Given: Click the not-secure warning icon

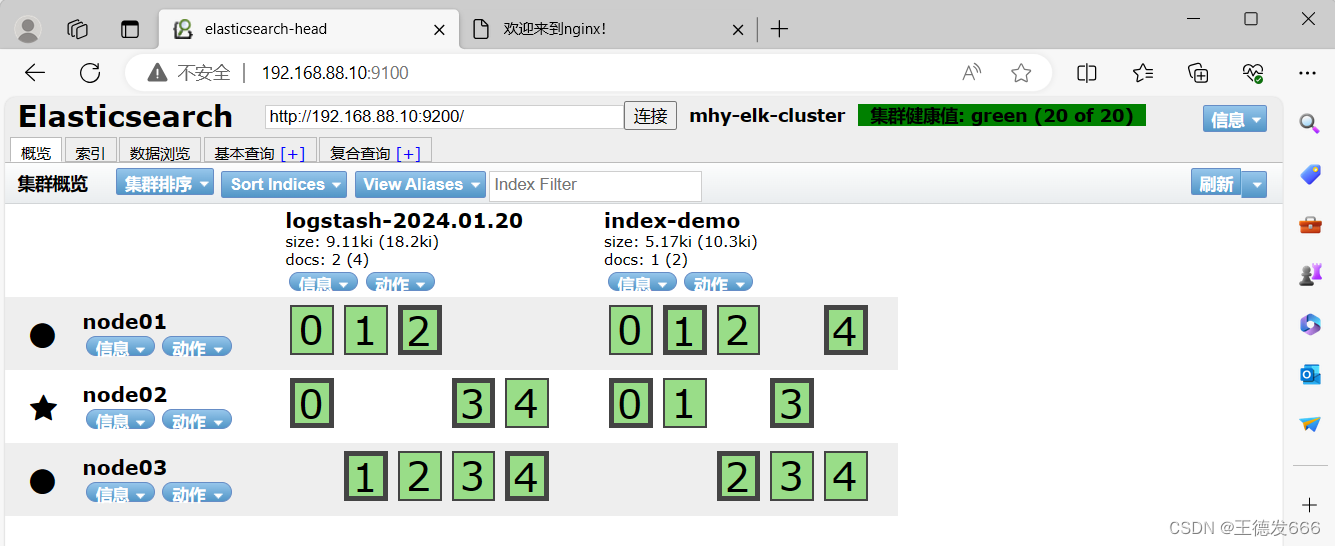Looking at the screenshot, I should [157, 73].
